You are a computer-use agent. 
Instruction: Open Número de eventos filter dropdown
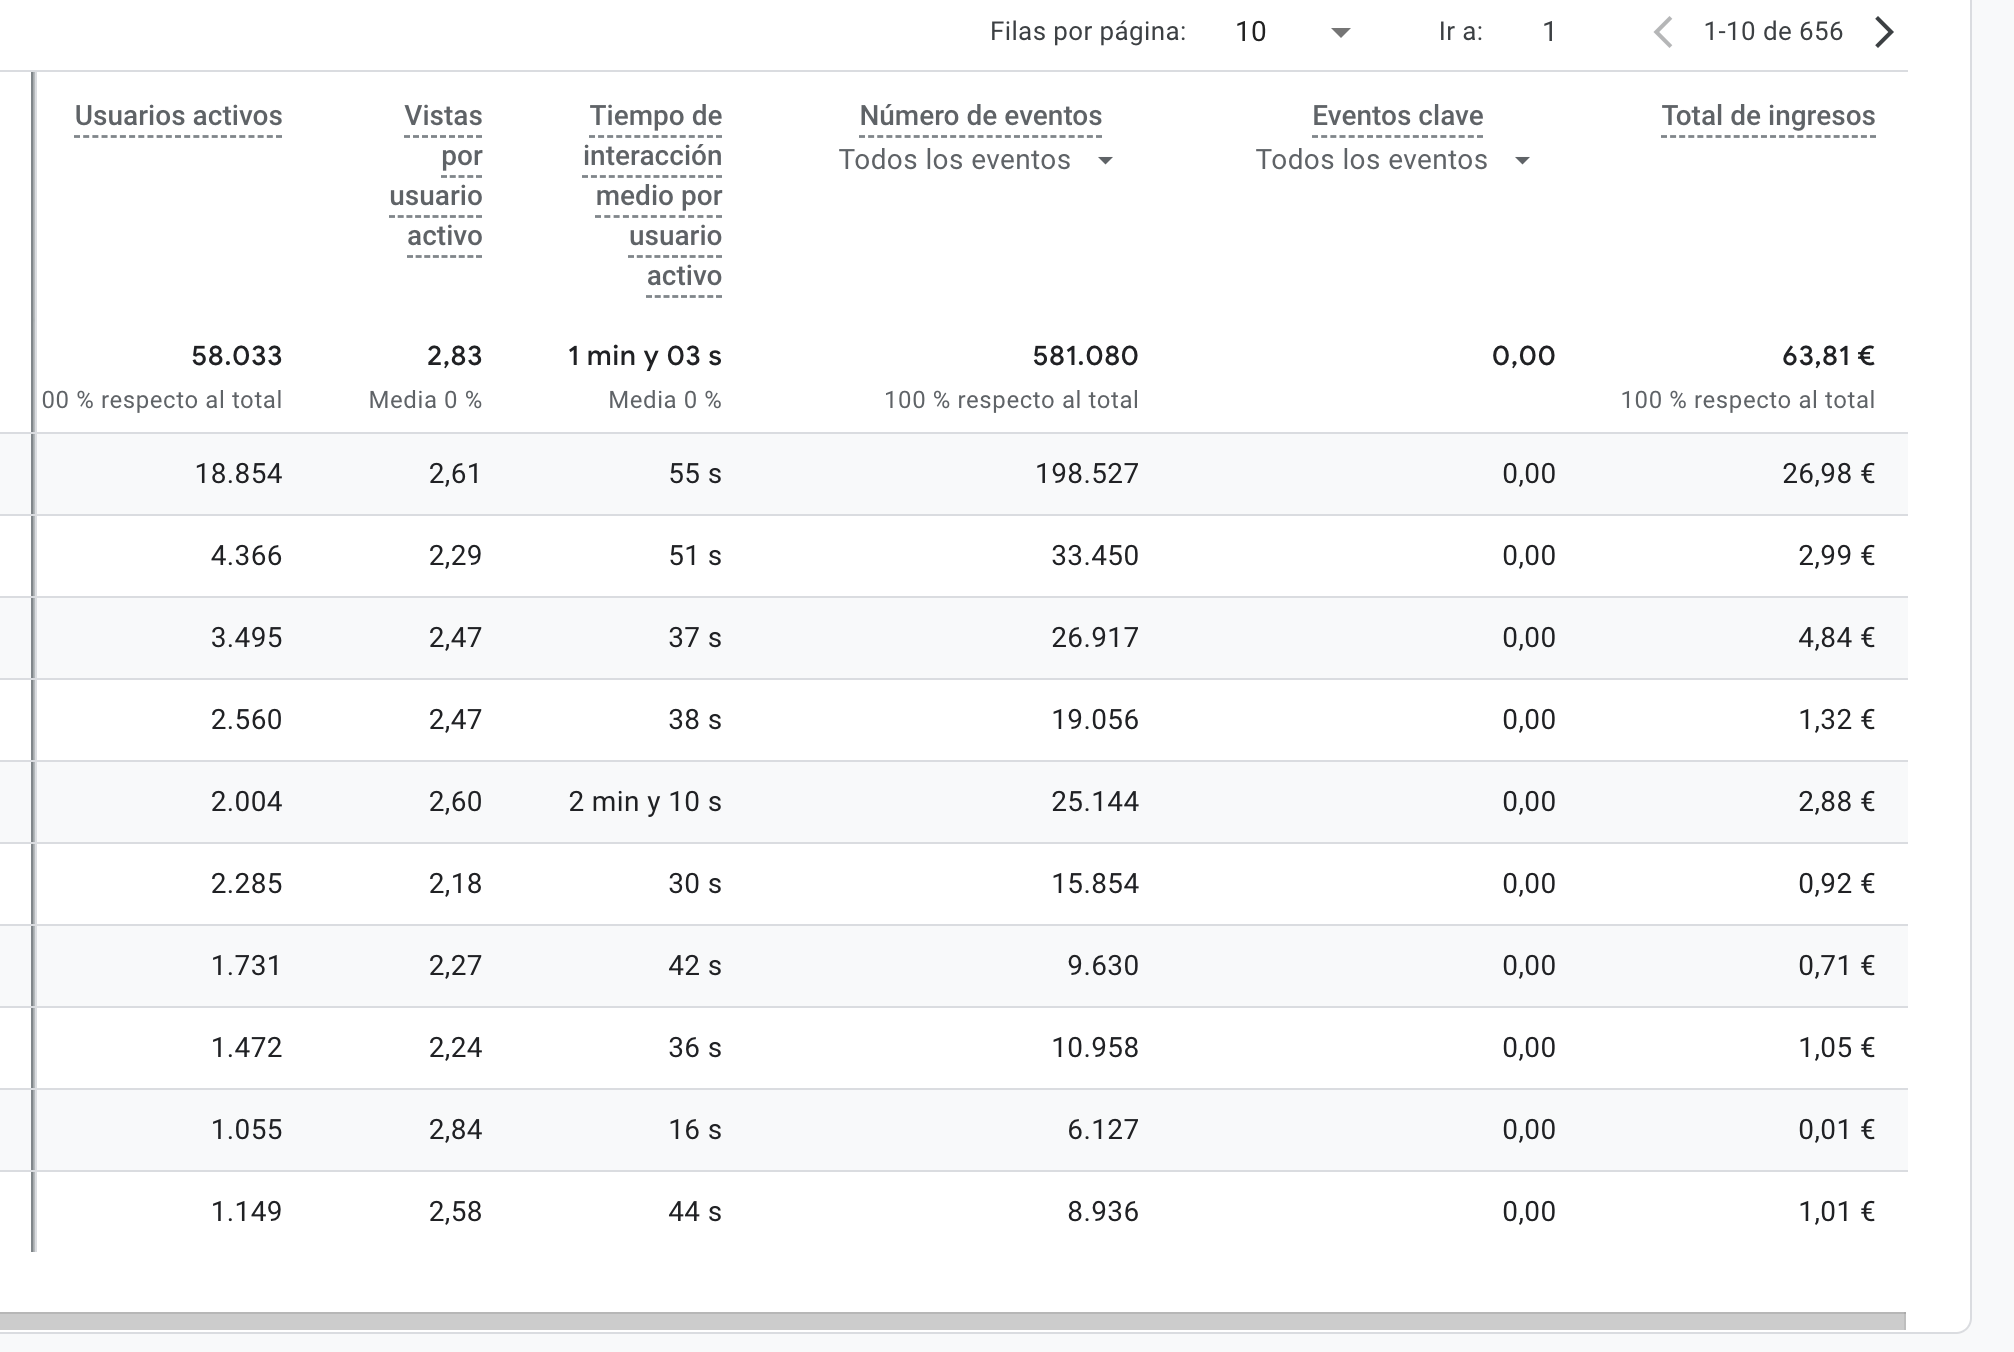tap(976, 160)
